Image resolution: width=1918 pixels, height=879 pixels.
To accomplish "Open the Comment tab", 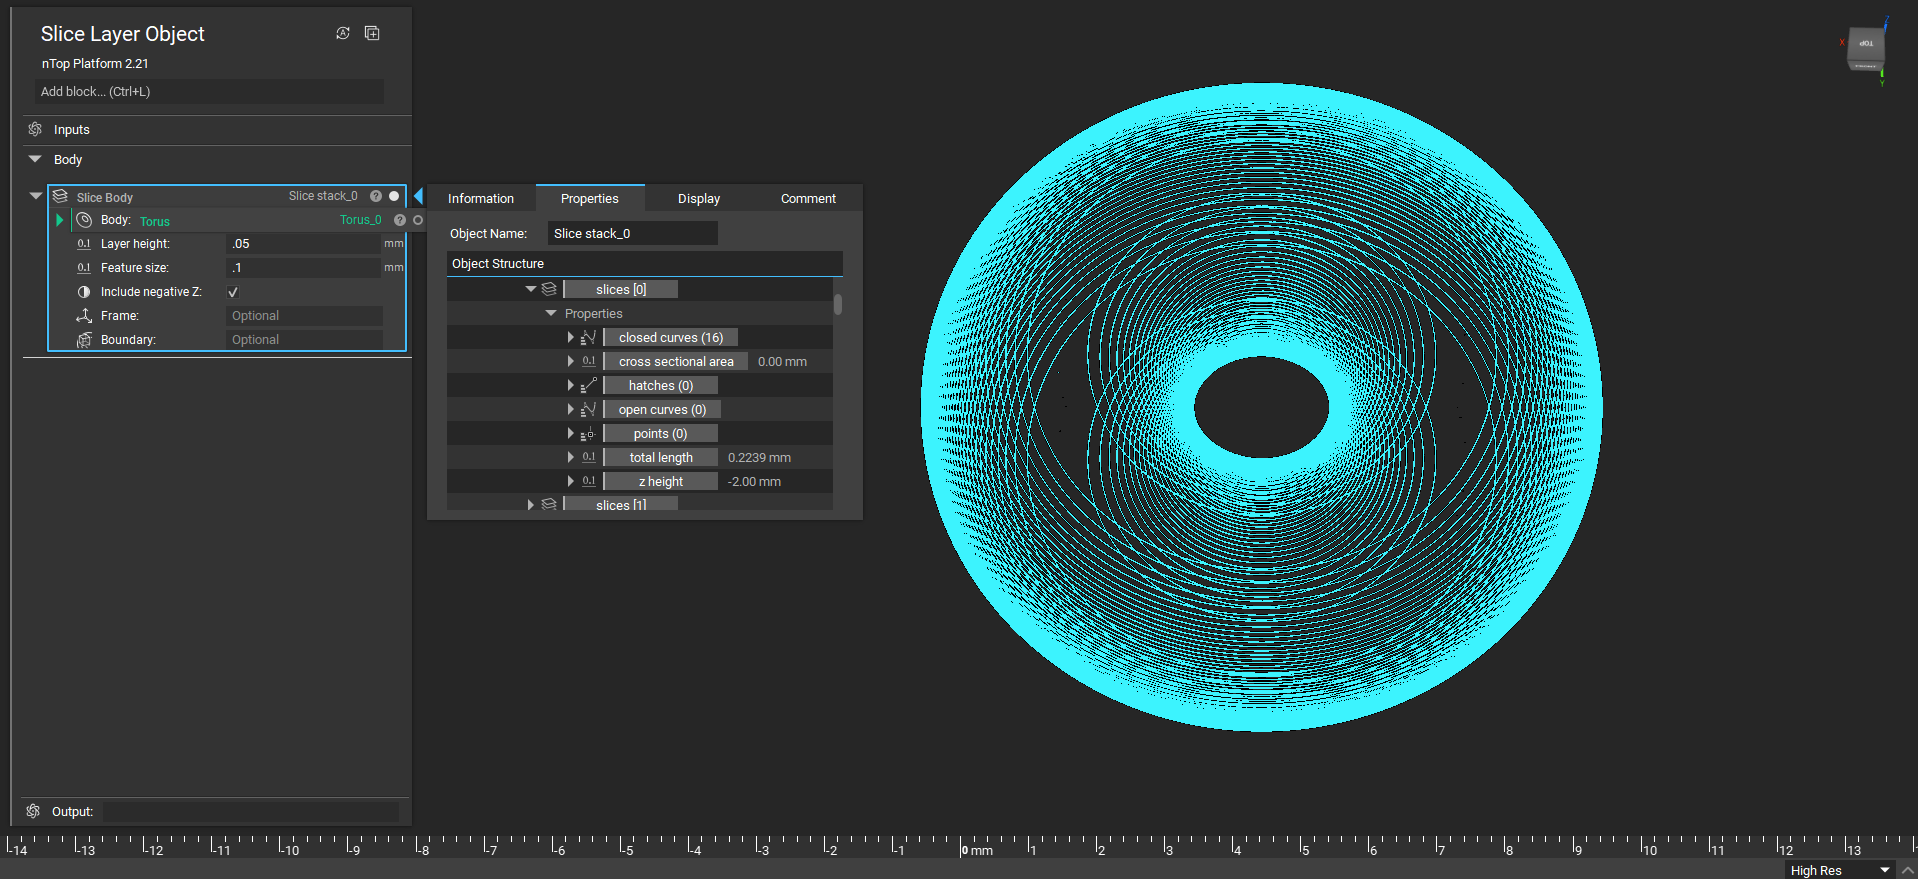I will [808, 198].
